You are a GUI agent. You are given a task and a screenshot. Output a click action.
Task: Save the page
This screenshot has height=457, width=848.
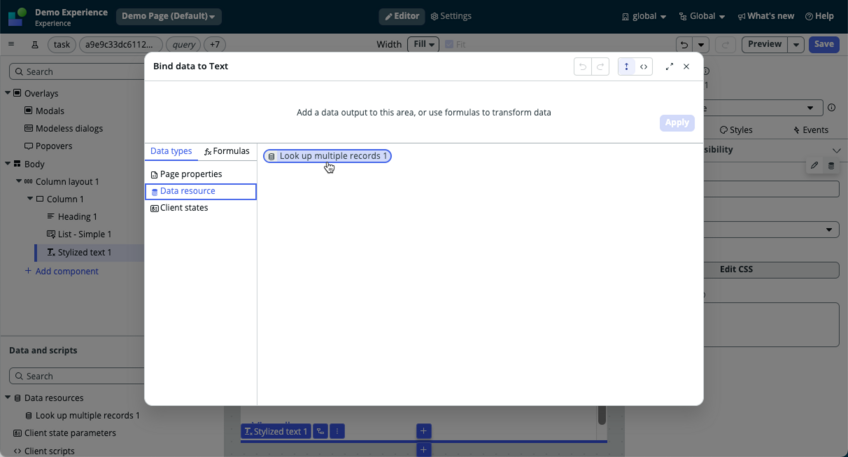(x=824, y=44)
